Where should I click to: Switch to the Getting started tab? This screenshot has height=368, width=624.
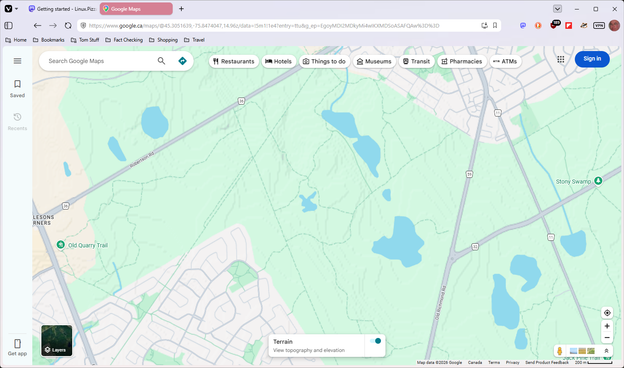(x=62, y=9)
